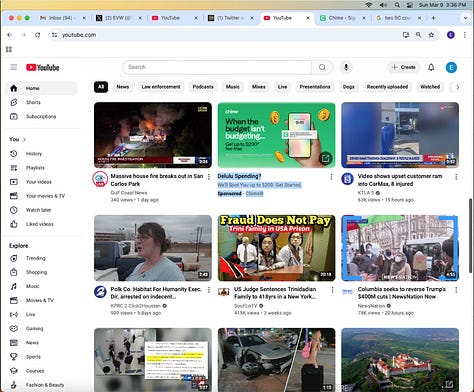Open the Chrome tab search dropdown
The width and height of the screenshot is (474, 392).
point(465,18)
